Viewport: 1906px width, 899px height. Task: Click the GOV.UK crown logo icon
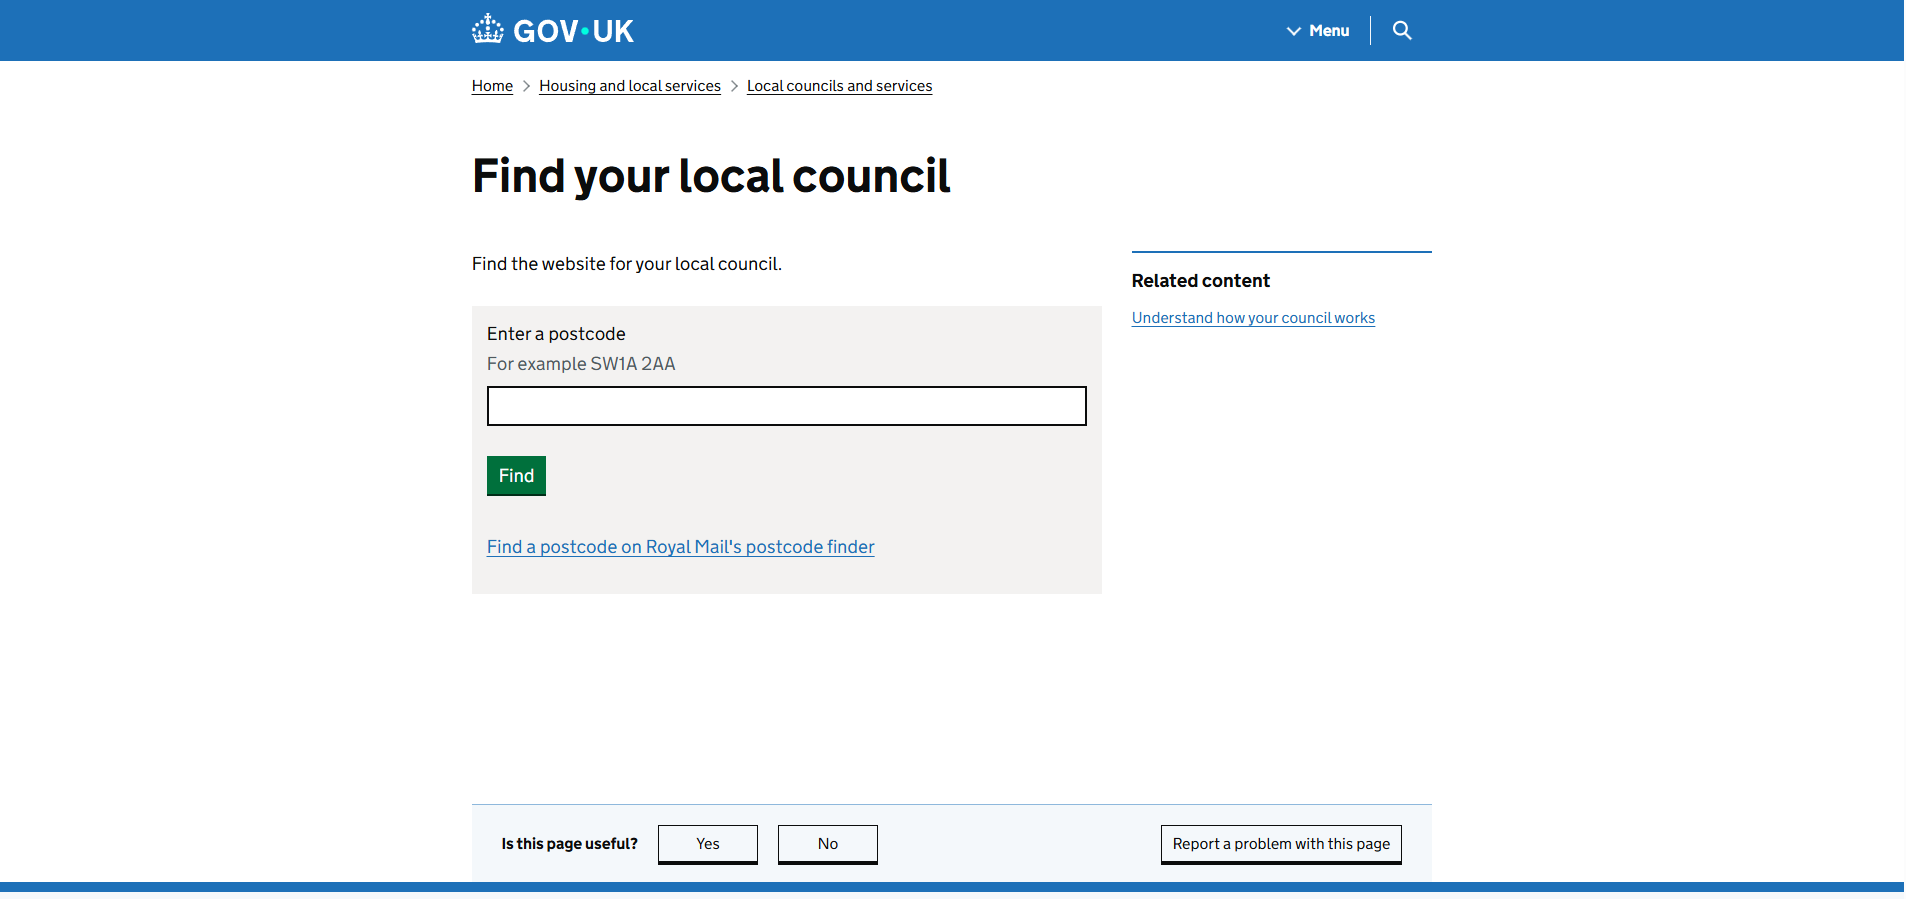click(488, 30)
